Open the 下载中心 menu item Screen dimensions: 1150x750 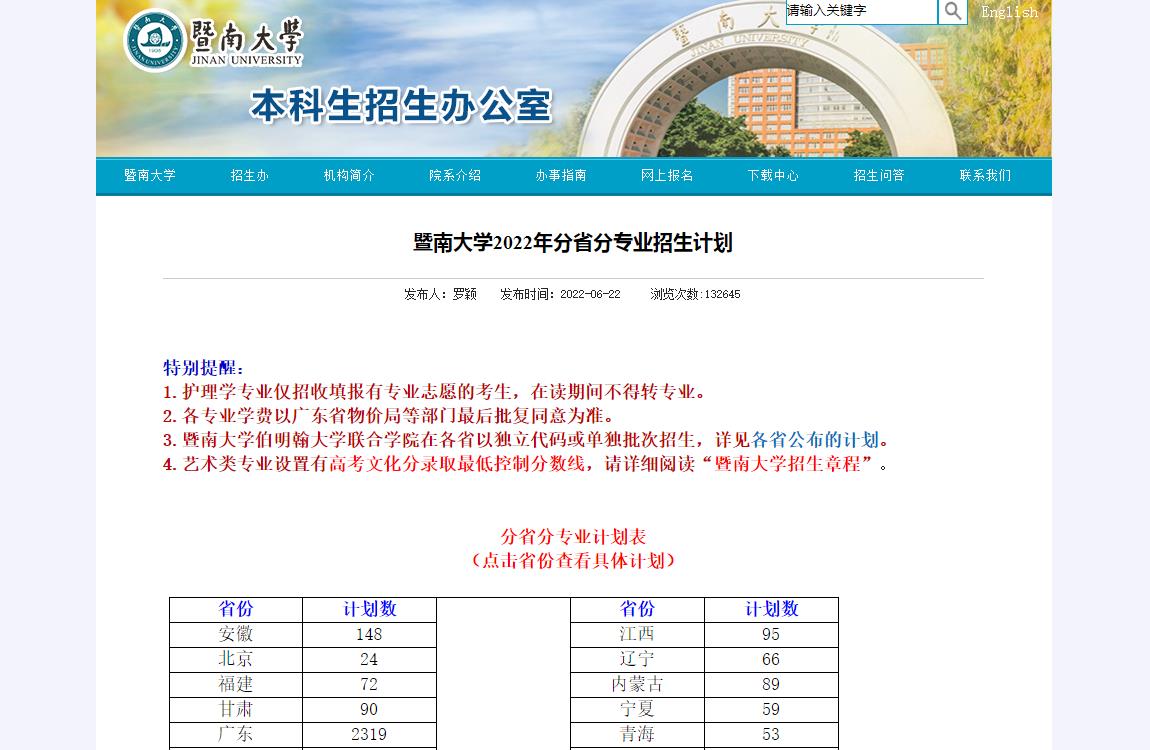pos(773,175)
